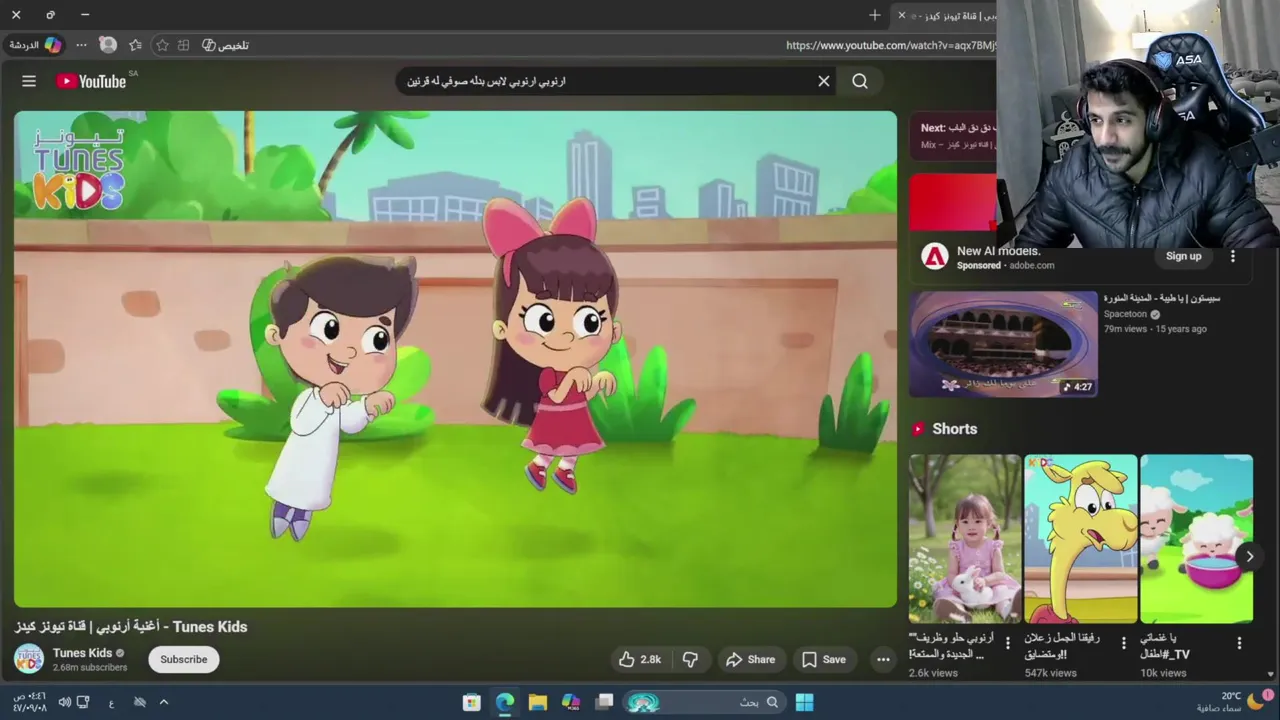Open menu for the 10k views Short
Viewport: 1280px width, 720px height.
point(1239,644)
